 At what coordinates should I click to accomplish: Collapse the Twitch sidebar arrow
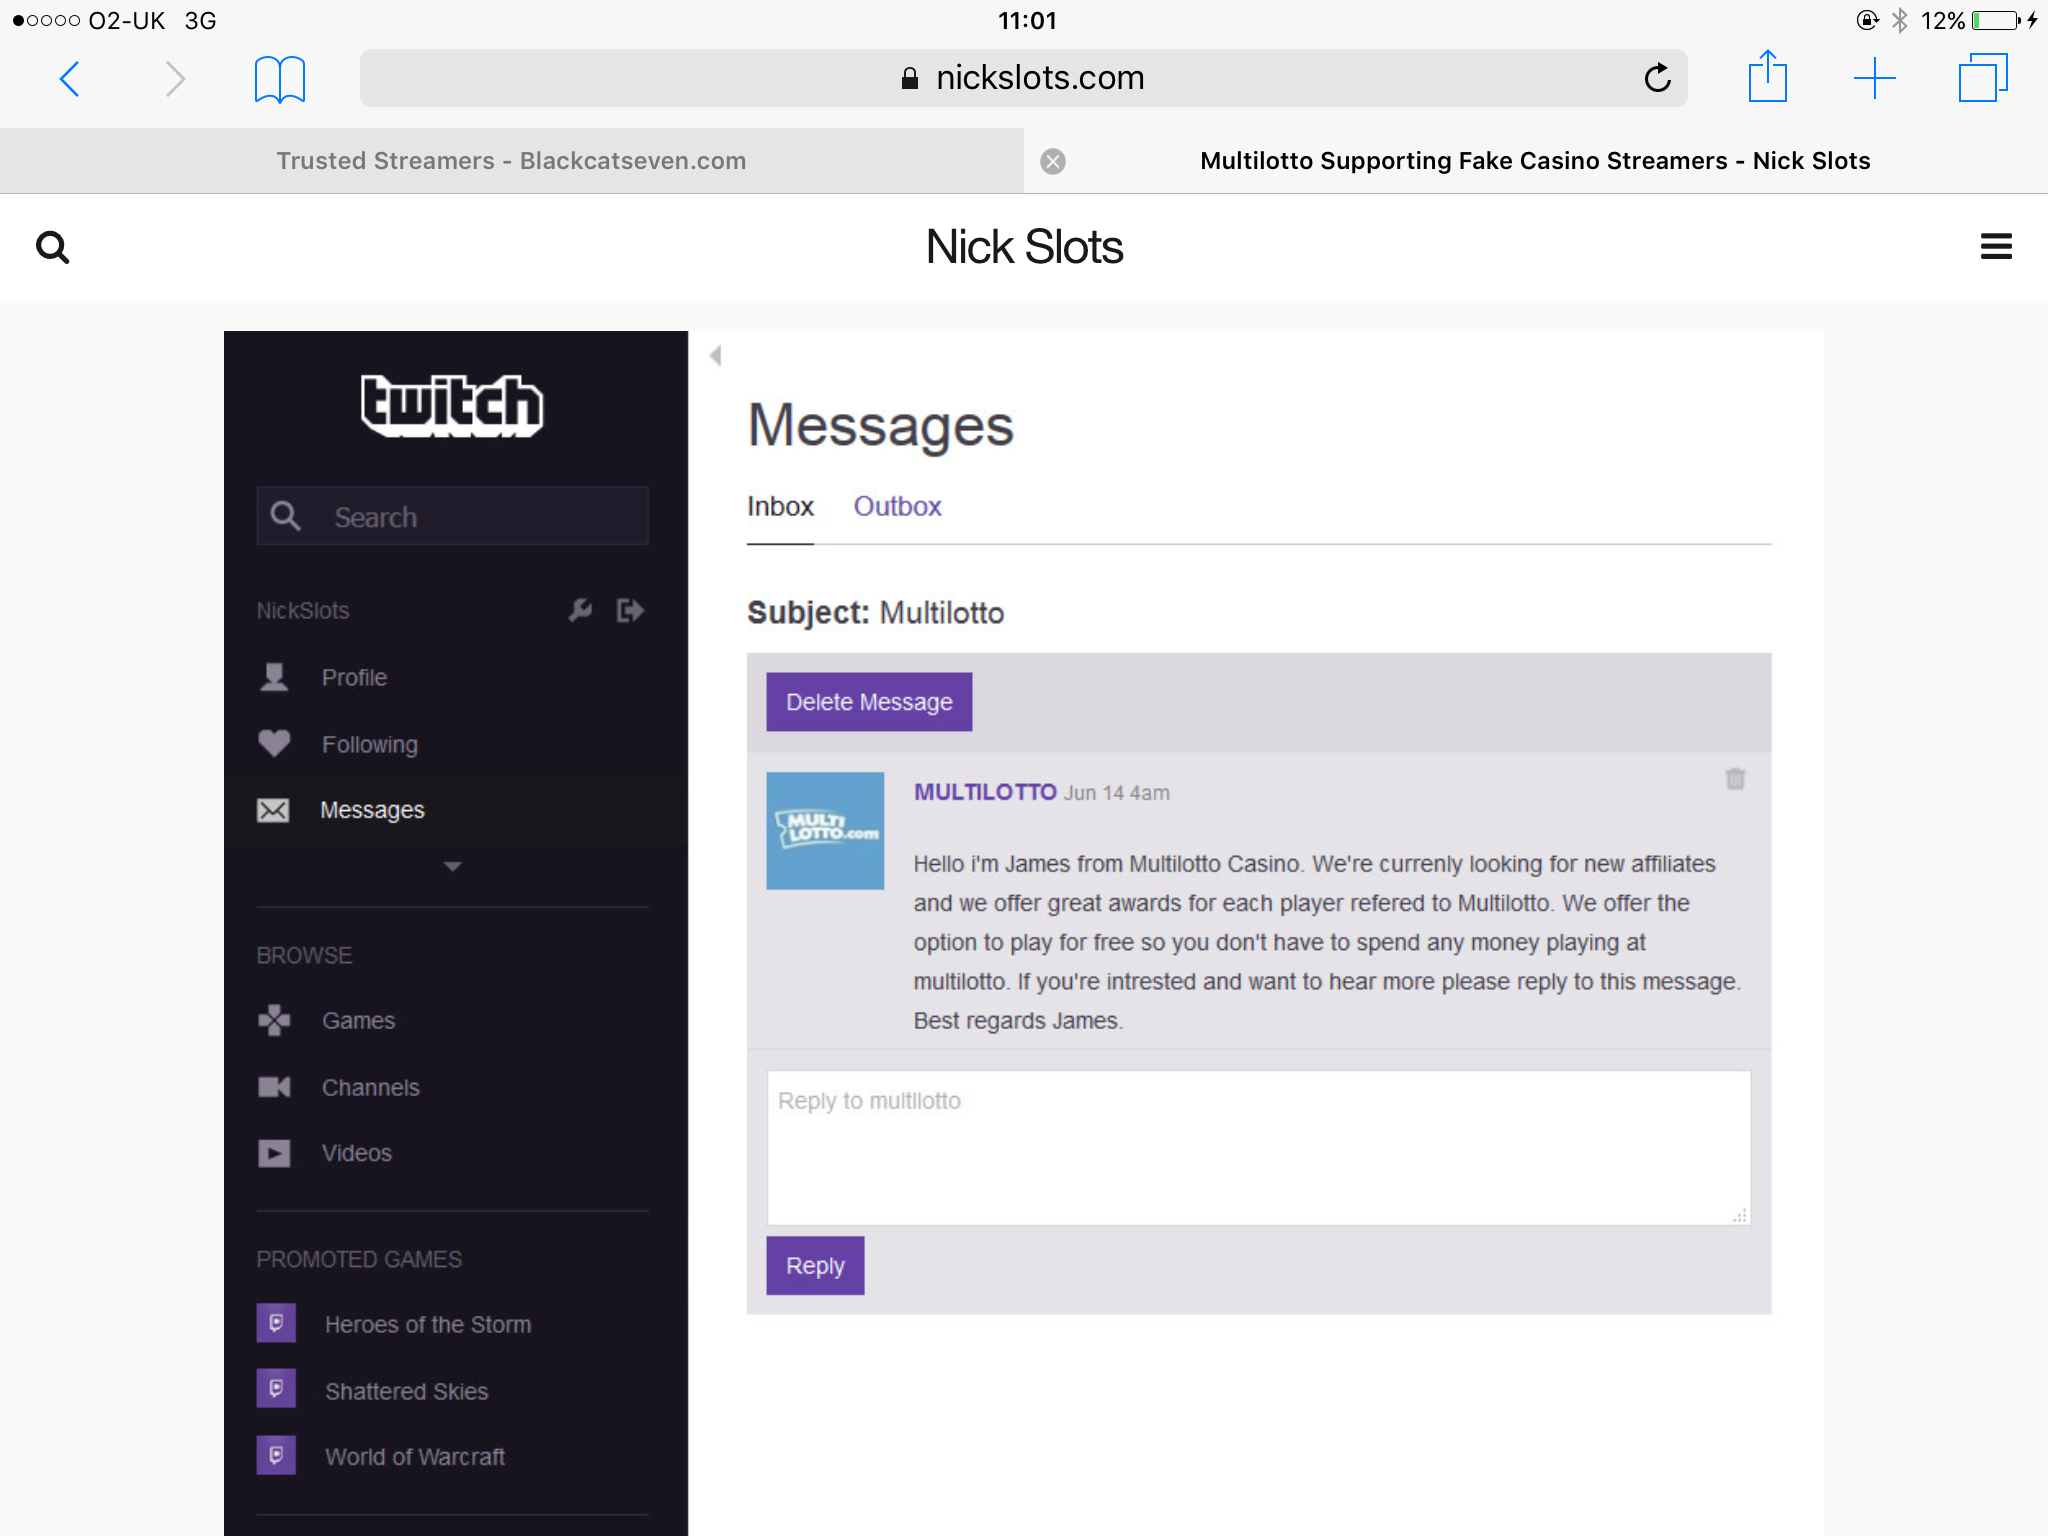715,355
